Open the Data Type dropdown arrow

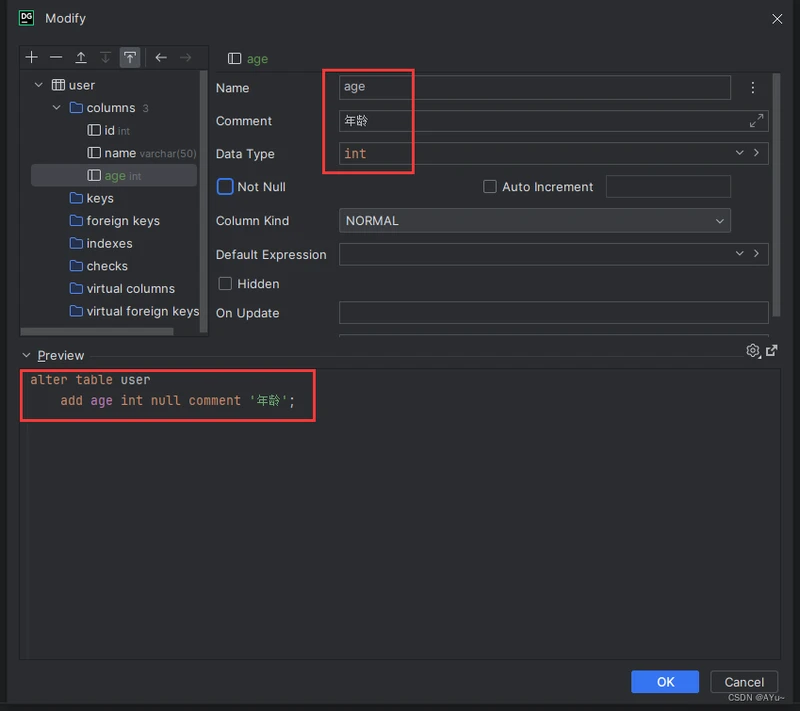click(739, 153)
